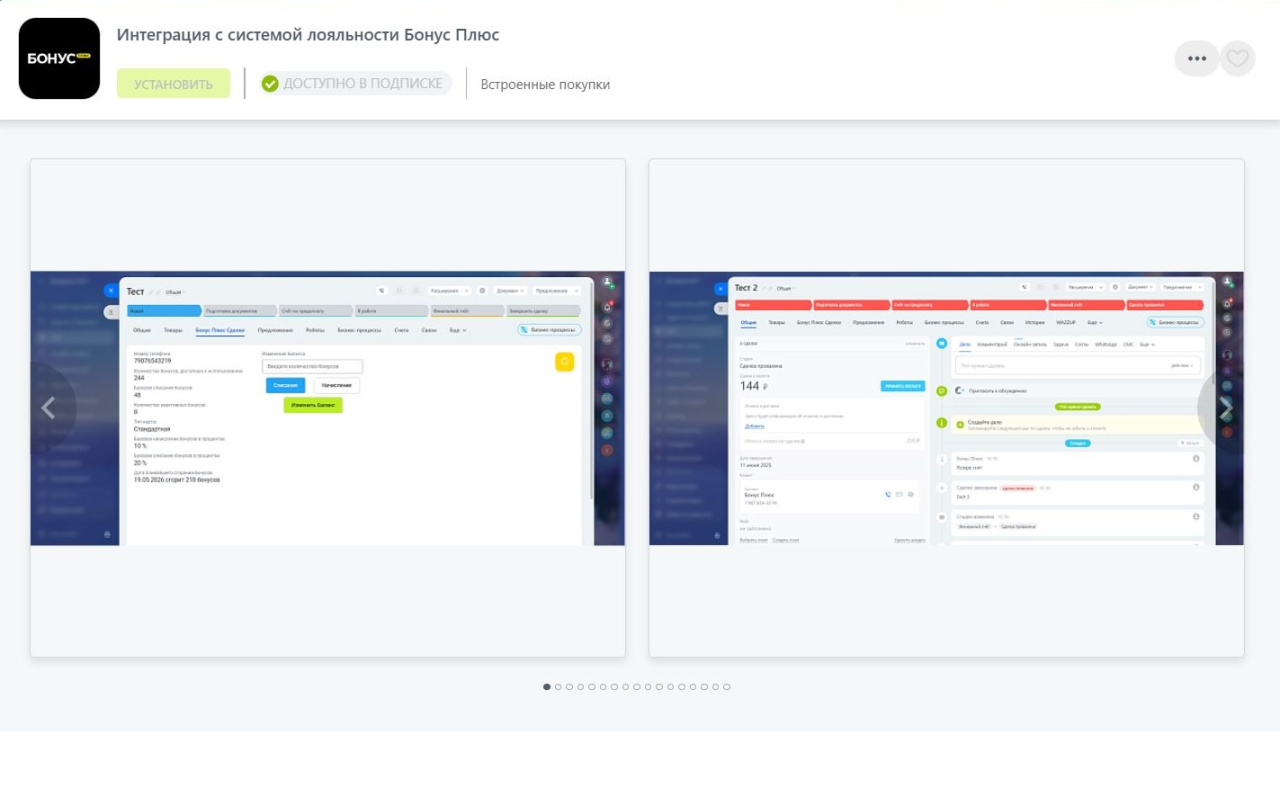Install the app via Установить button
Viewport: 1280px width, 789px height.
174,83
